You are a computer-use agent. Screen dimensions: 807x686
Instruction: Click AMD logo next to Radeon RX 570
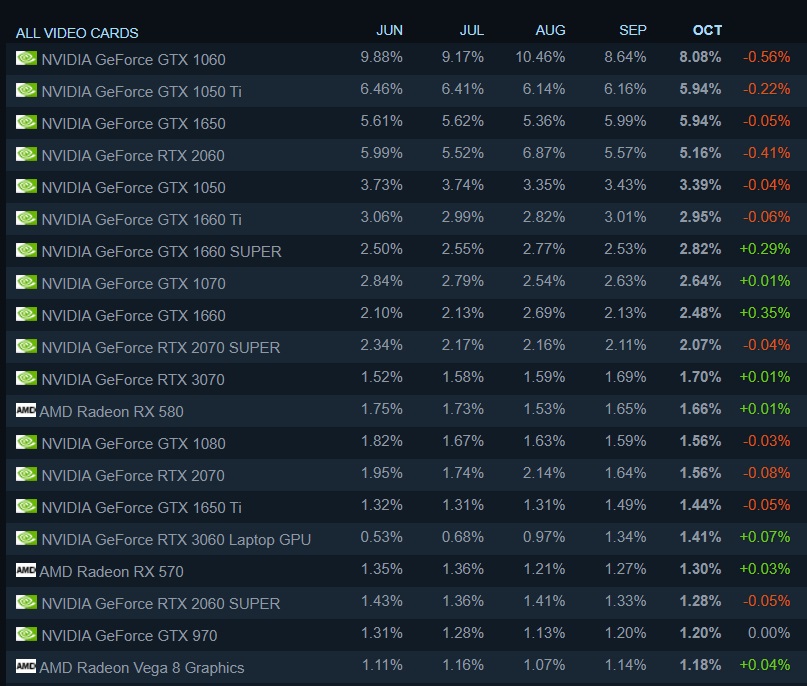(x=26, y=570)
